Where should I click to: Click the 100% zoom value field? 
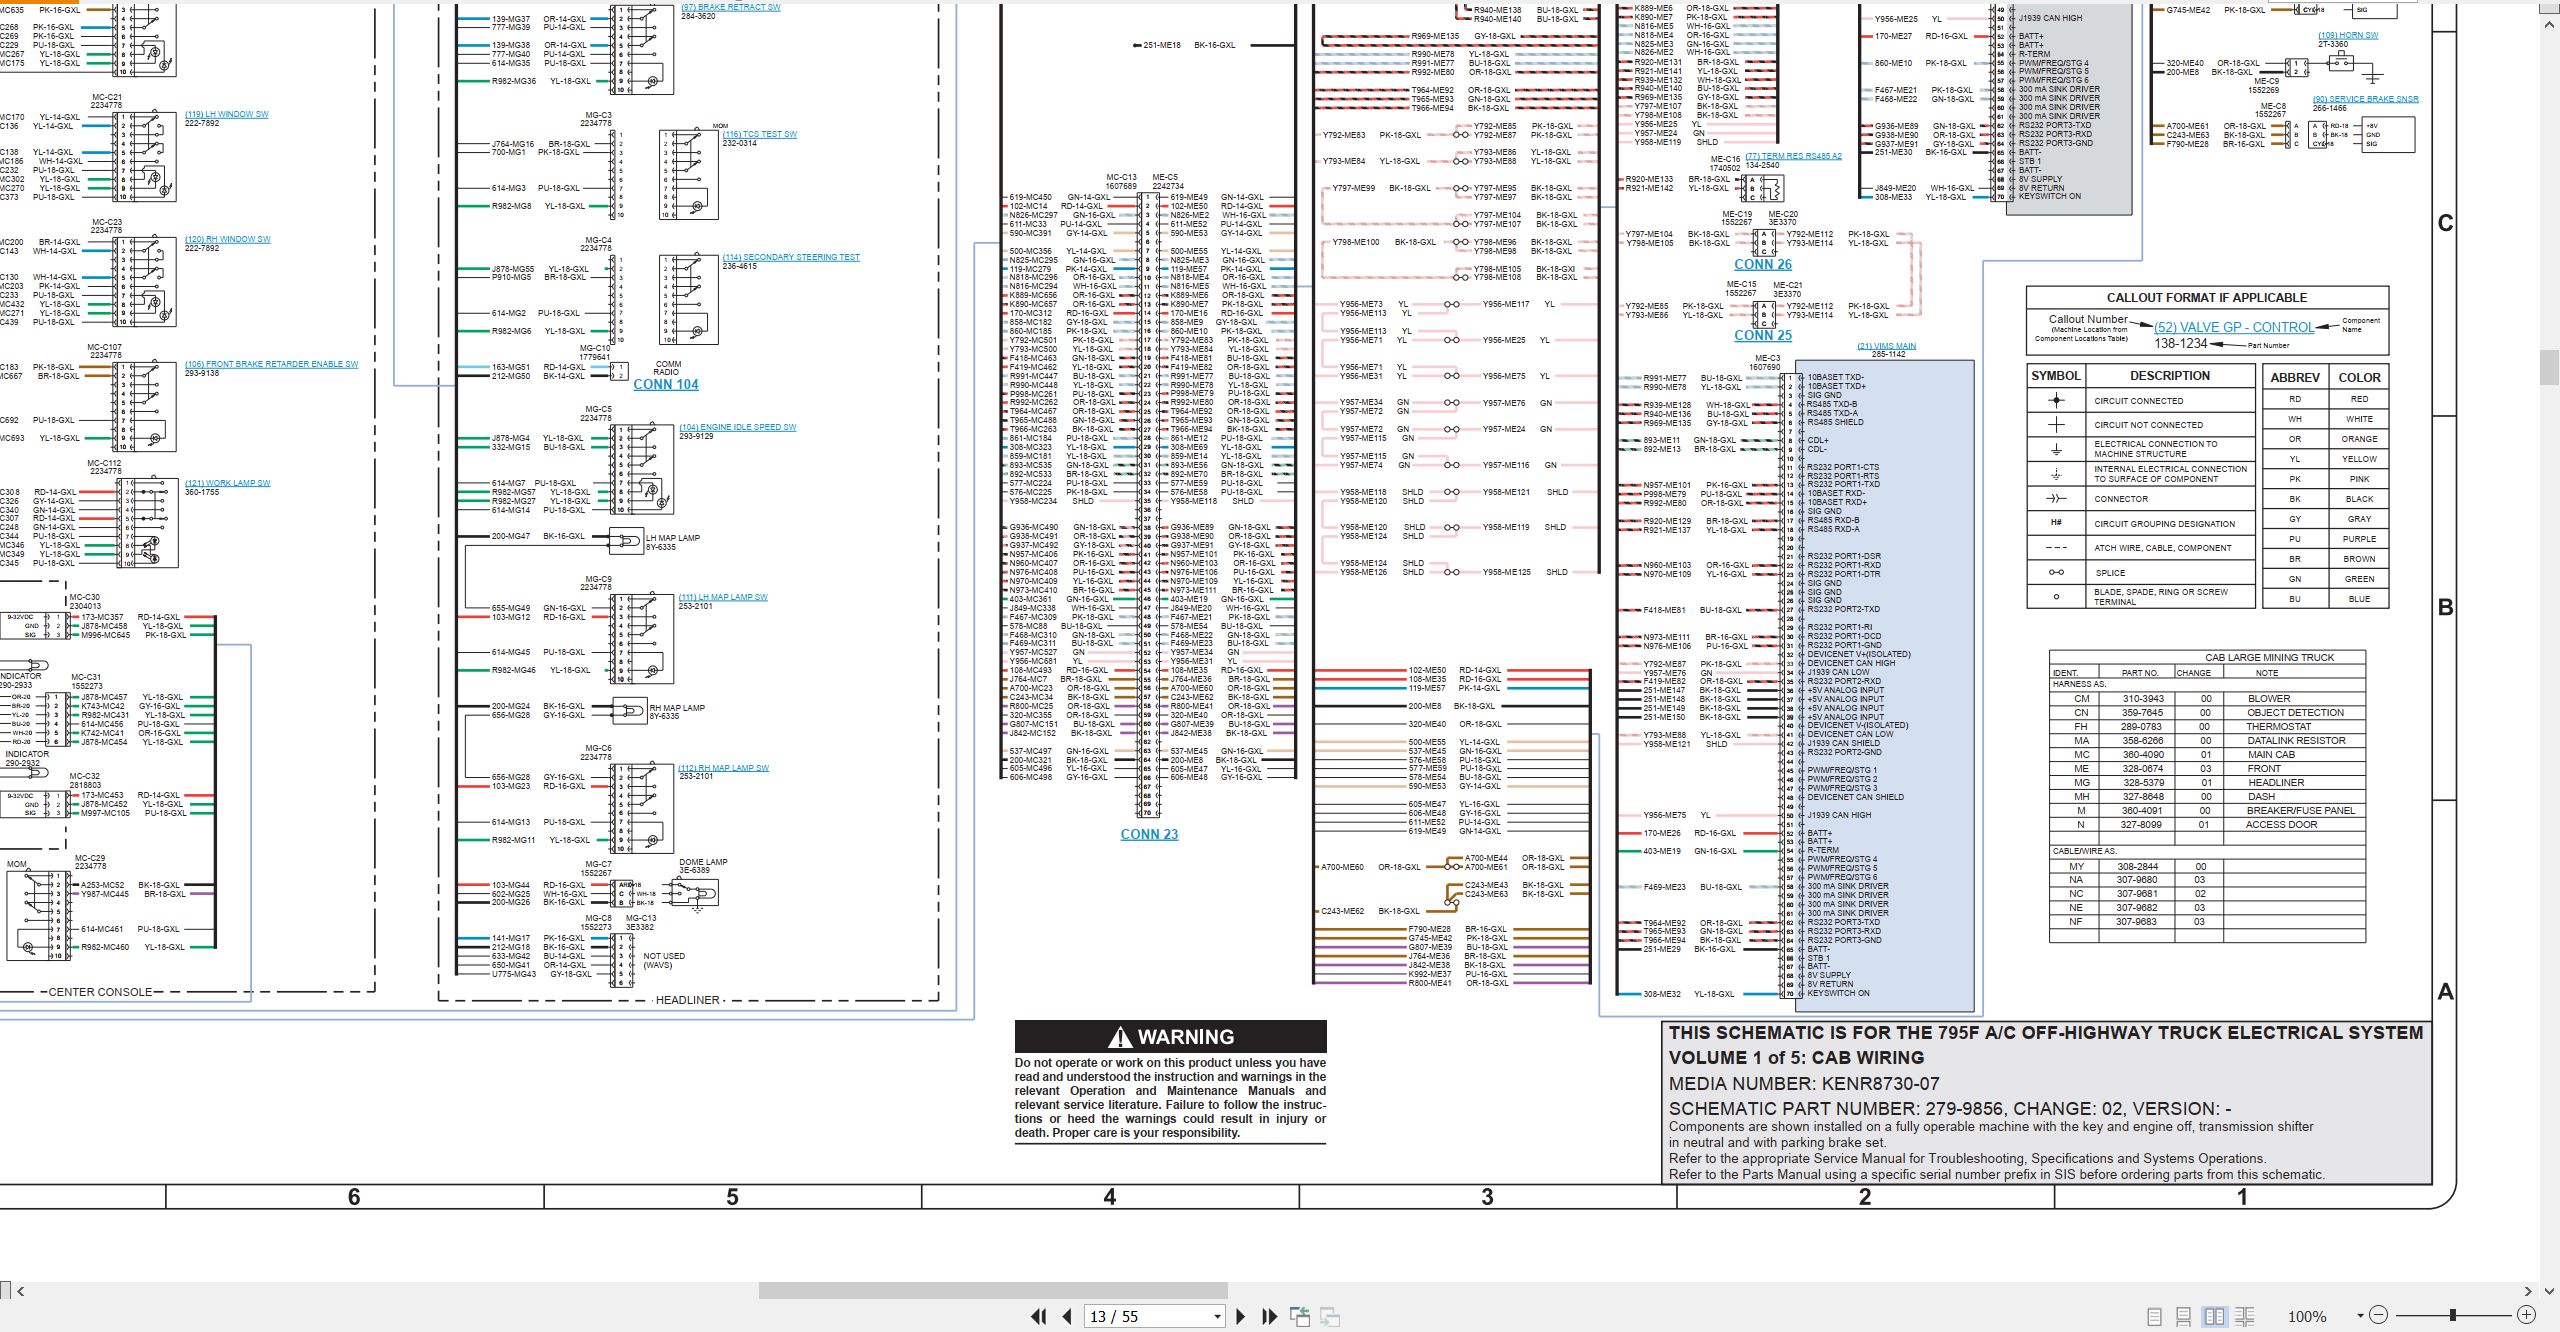pos(2307,1316)
